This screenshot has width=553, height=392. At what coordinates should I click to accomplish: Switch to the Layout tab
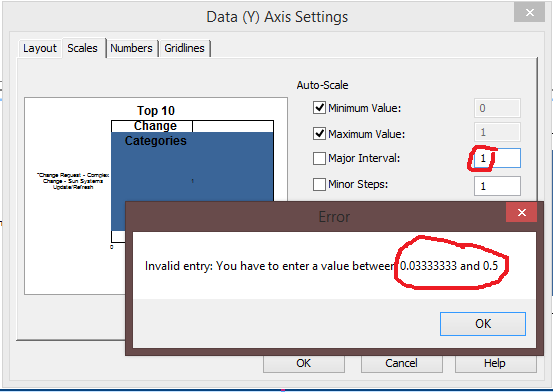[x=40, y=48]
